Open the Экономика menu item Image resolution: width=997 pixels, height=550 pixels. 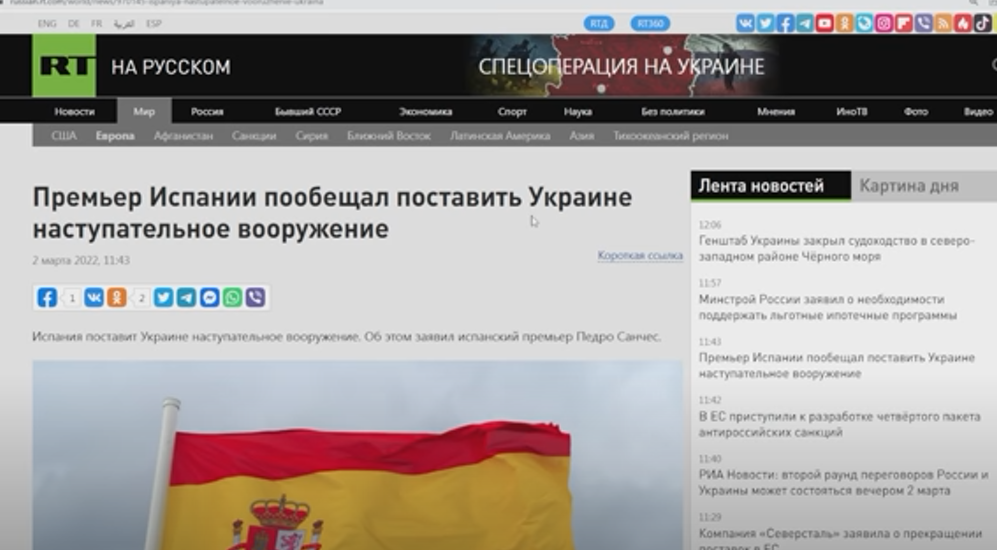click(425, 112)
